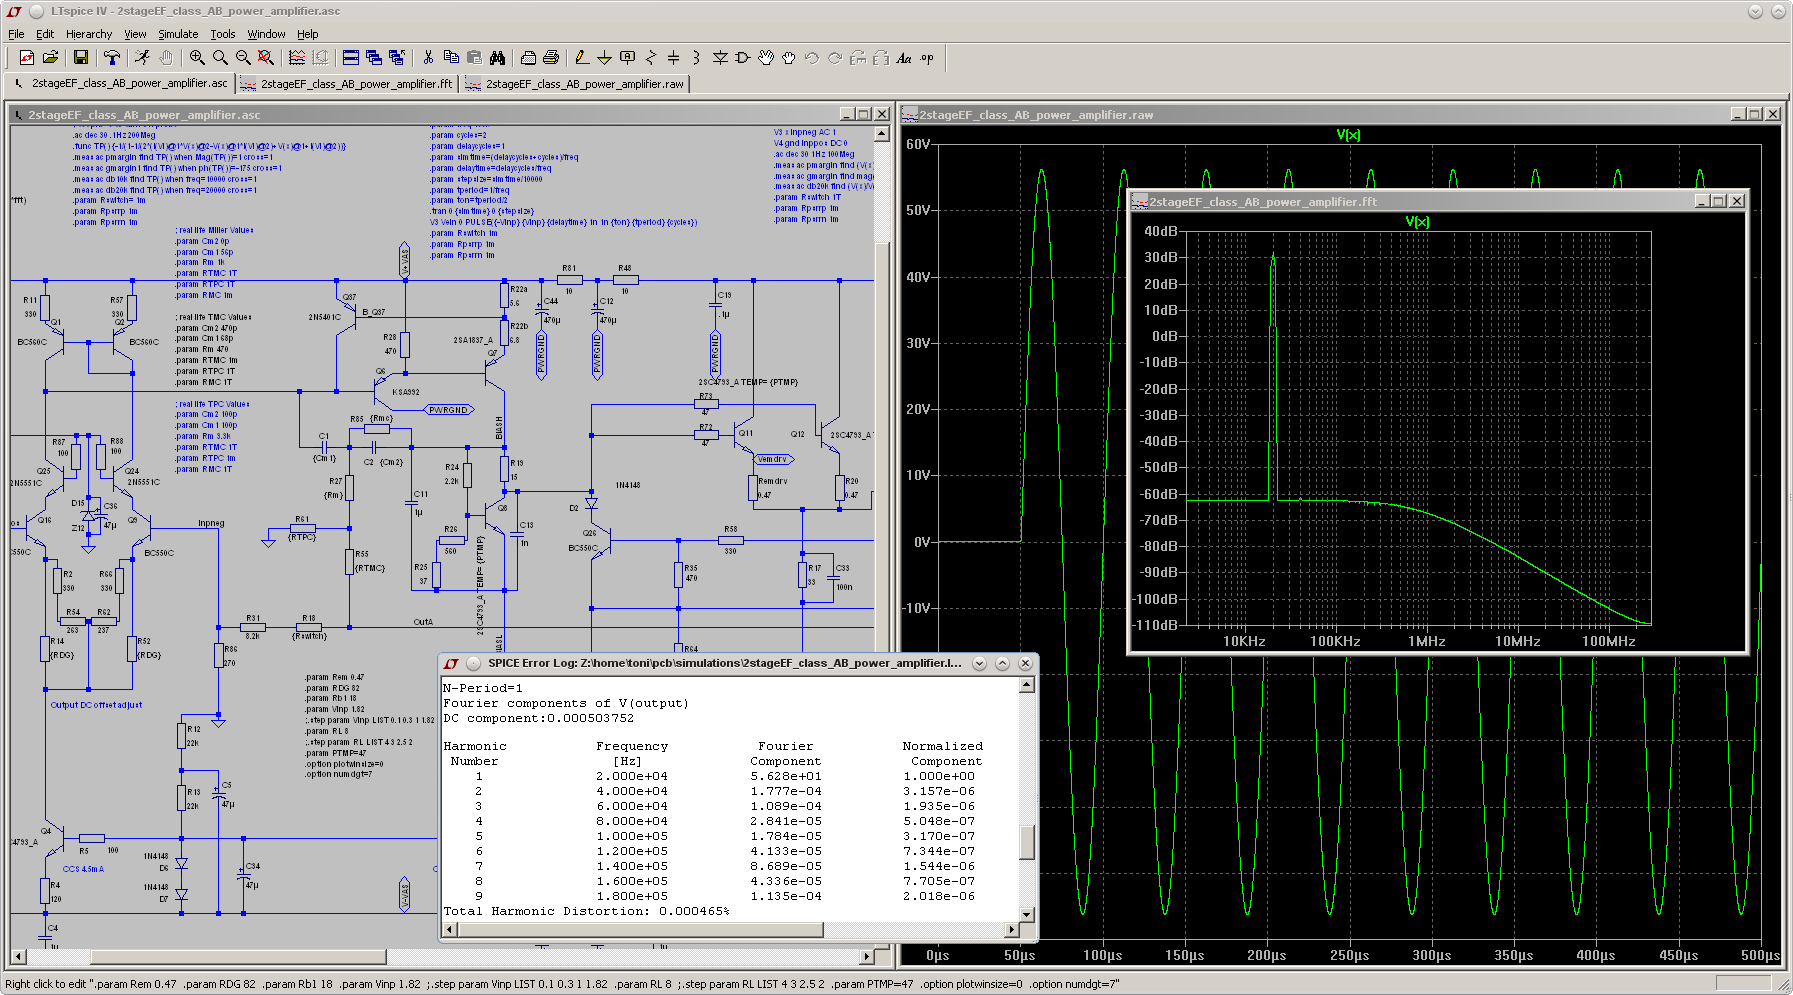The image size is (1793, 995).
Task: Place a diode using the toolbar icon
Action: [x=719, y=58]
